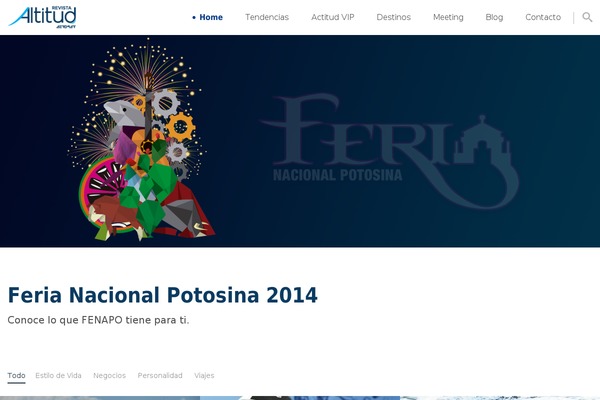
Task: Visit the Blog page
Action: coord(494,17)
